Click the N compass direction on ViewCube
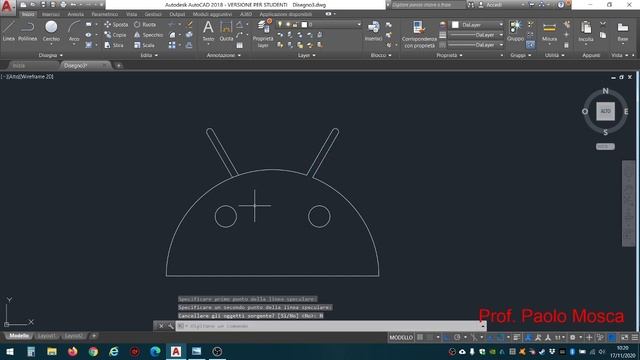Viewport: 640px width, 360px height. [605, 91]
